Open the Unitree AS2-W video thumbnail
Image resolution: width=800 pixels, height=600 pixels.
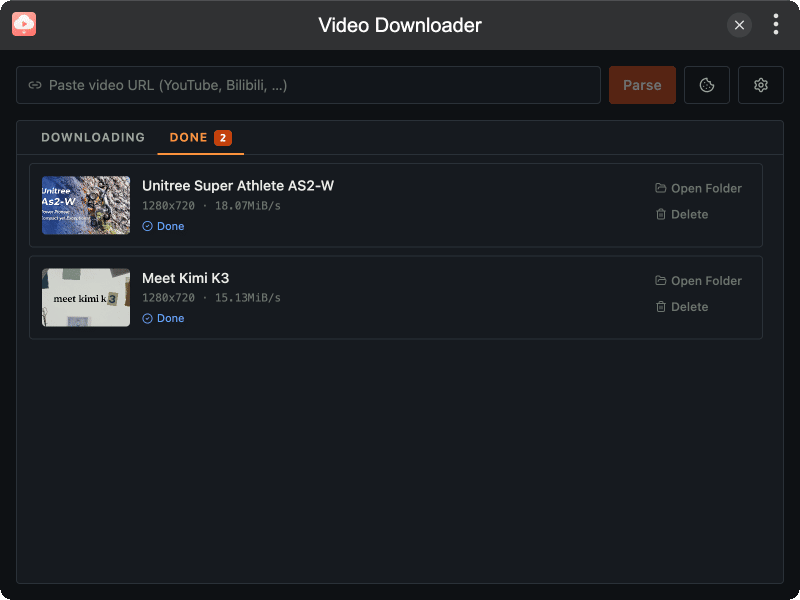click(86, 205)
